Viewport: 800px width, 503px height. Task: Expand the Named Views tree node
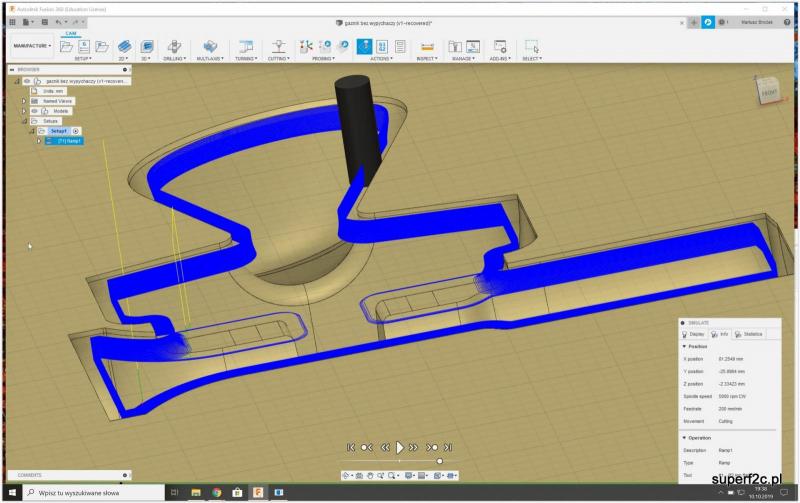pos(22,101)
